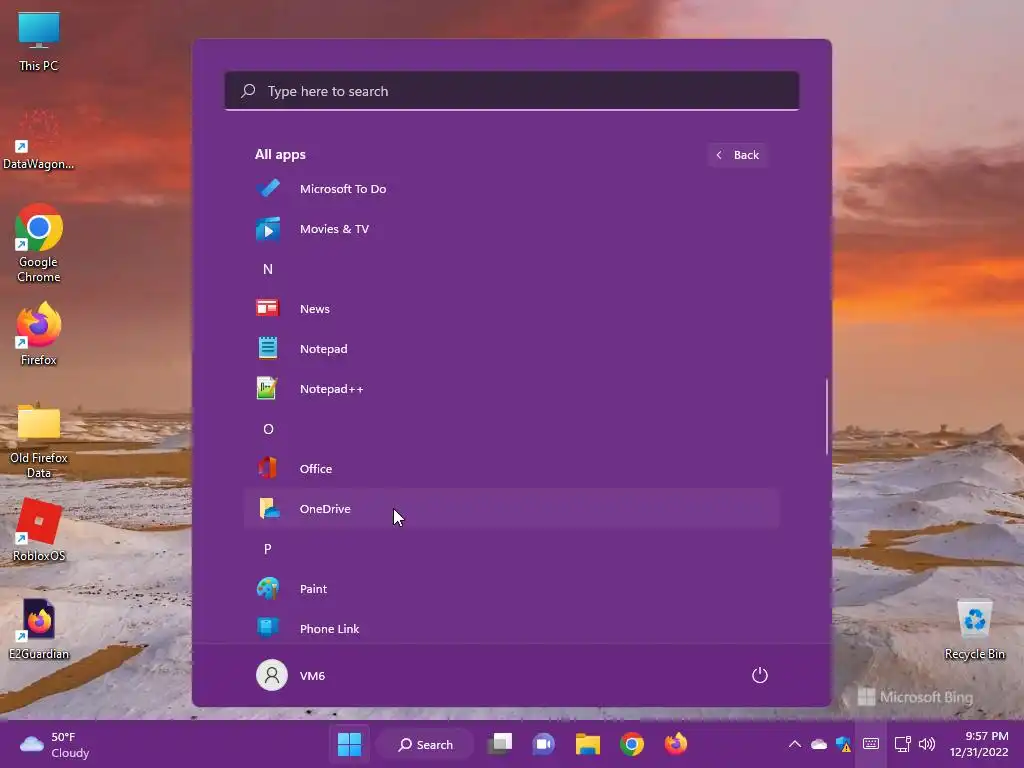Open File Explorer from taskbar

pos(588,744)
